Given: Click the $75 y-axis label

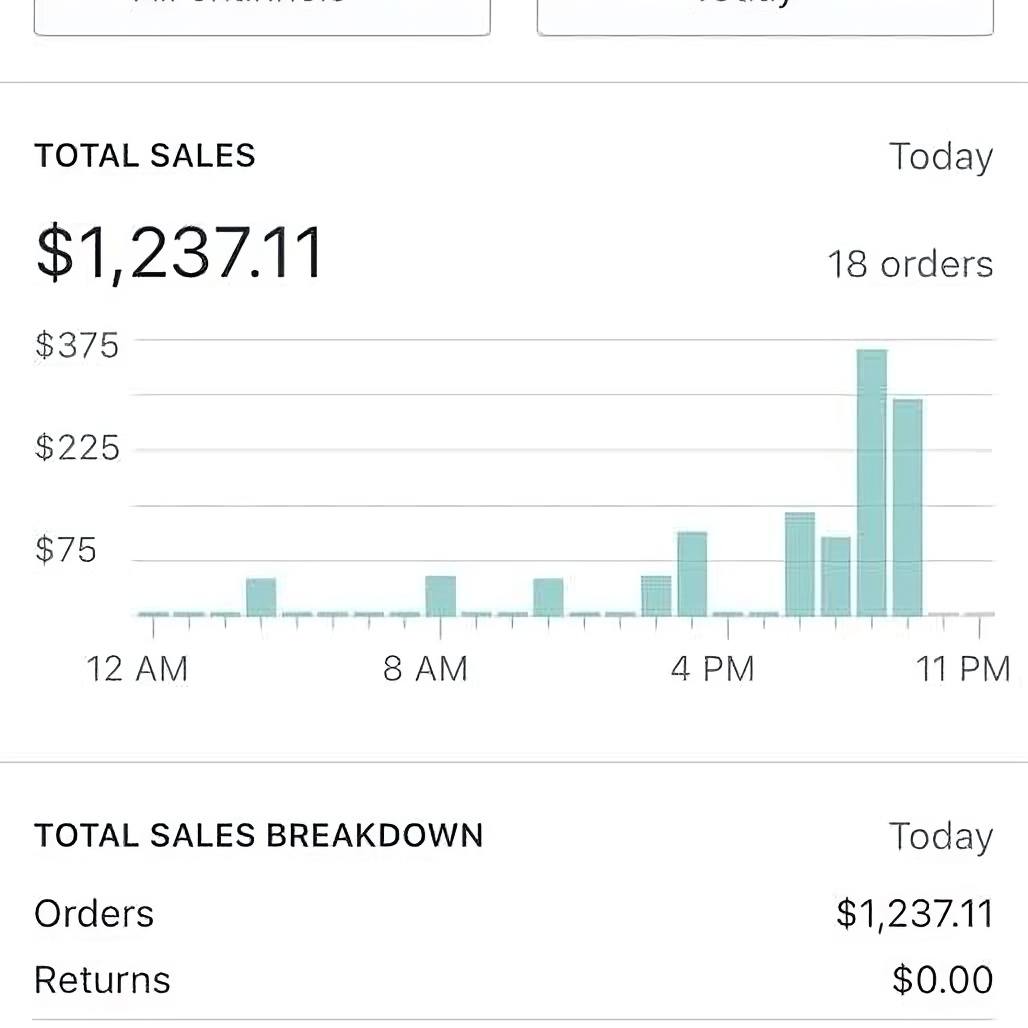Looking at the screenshot, I should click(66, 550).
